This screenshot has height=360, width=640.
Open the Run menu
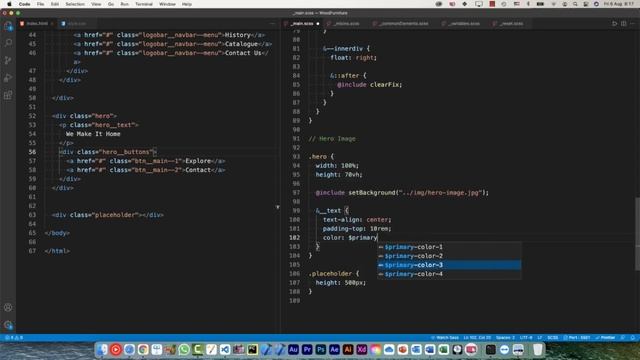point(124,4)
